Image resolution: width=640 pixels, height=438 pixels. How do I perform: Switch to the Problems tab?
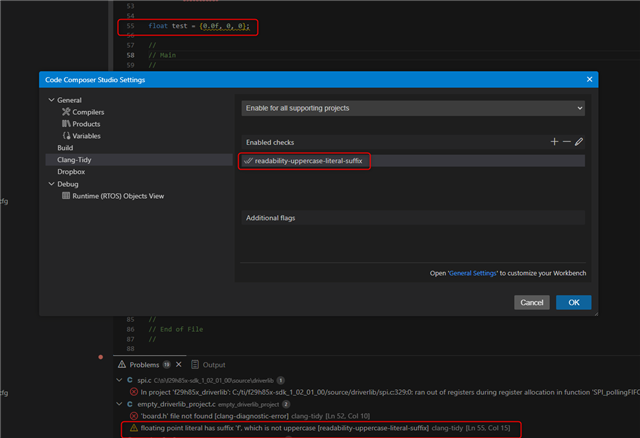[144, 365]
